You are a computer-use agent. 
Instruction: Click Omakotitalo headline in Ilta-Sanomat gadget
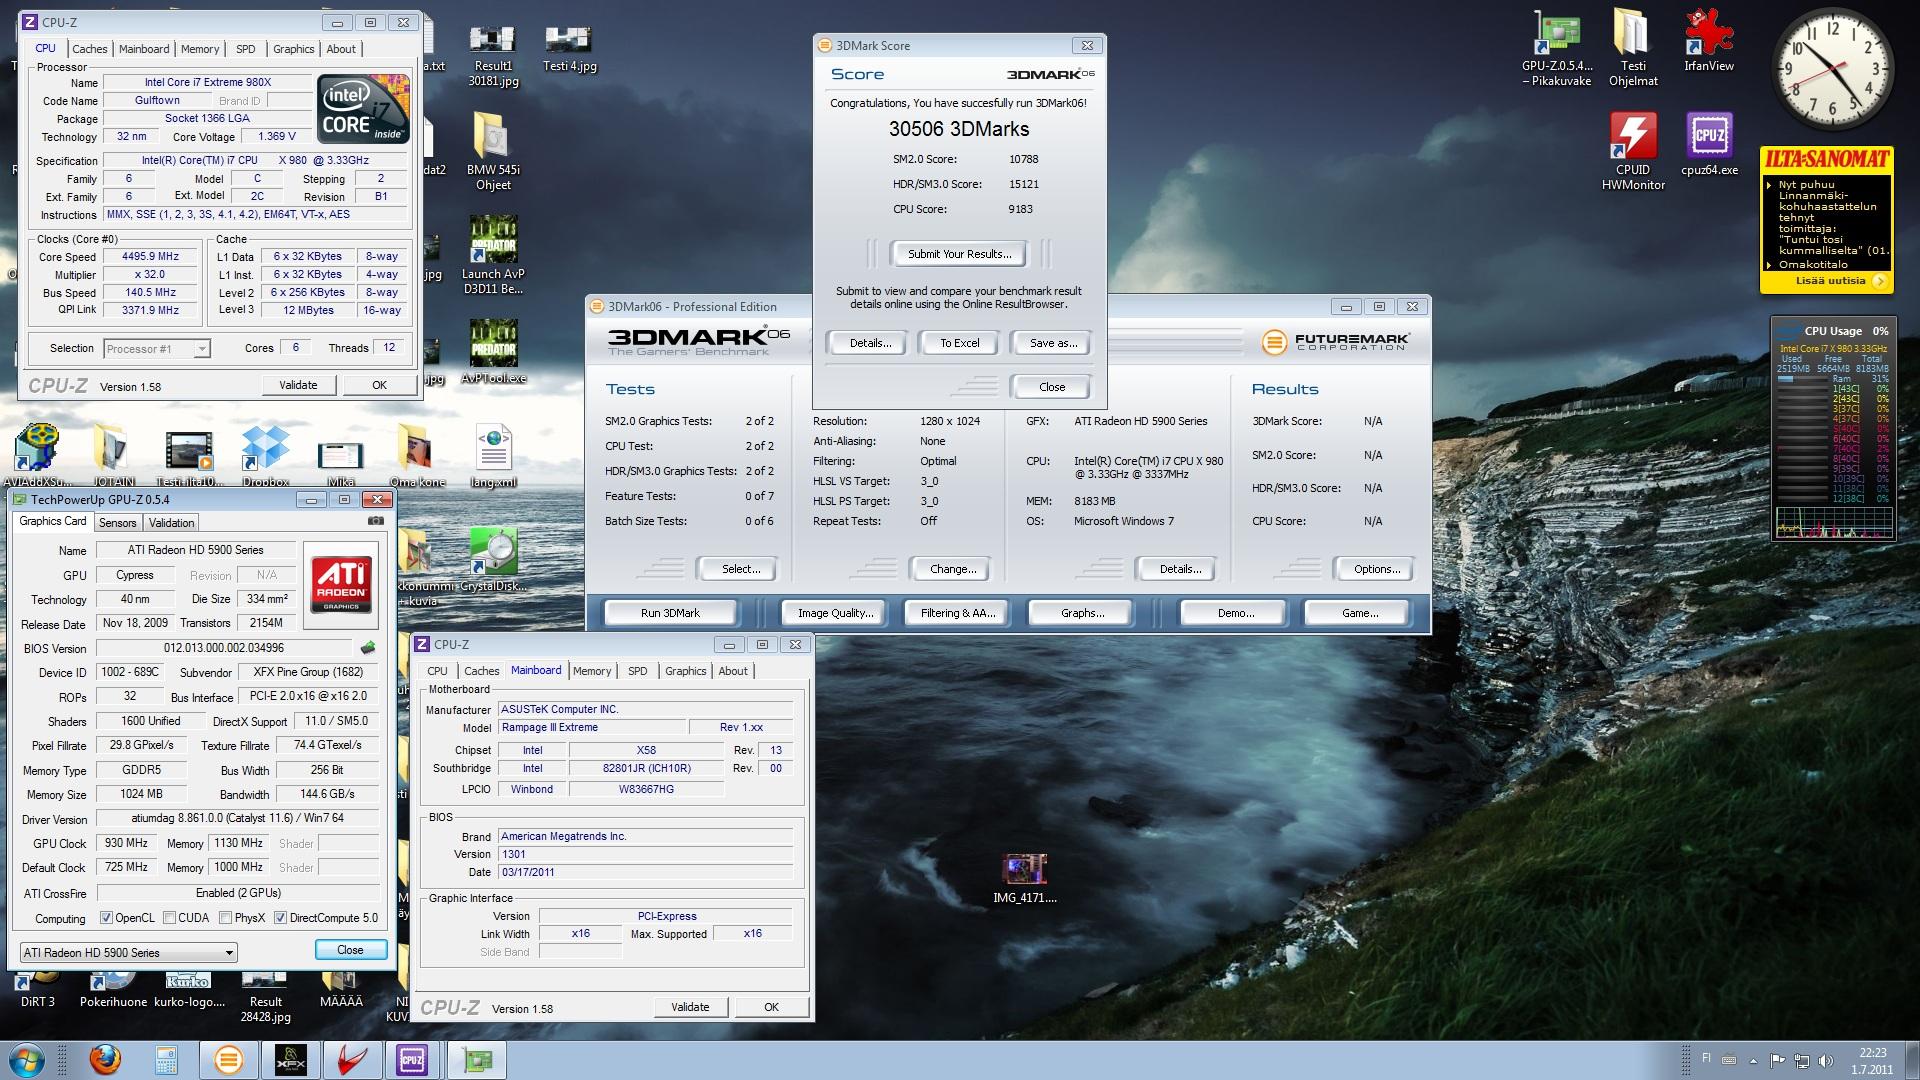[1813, 265]
